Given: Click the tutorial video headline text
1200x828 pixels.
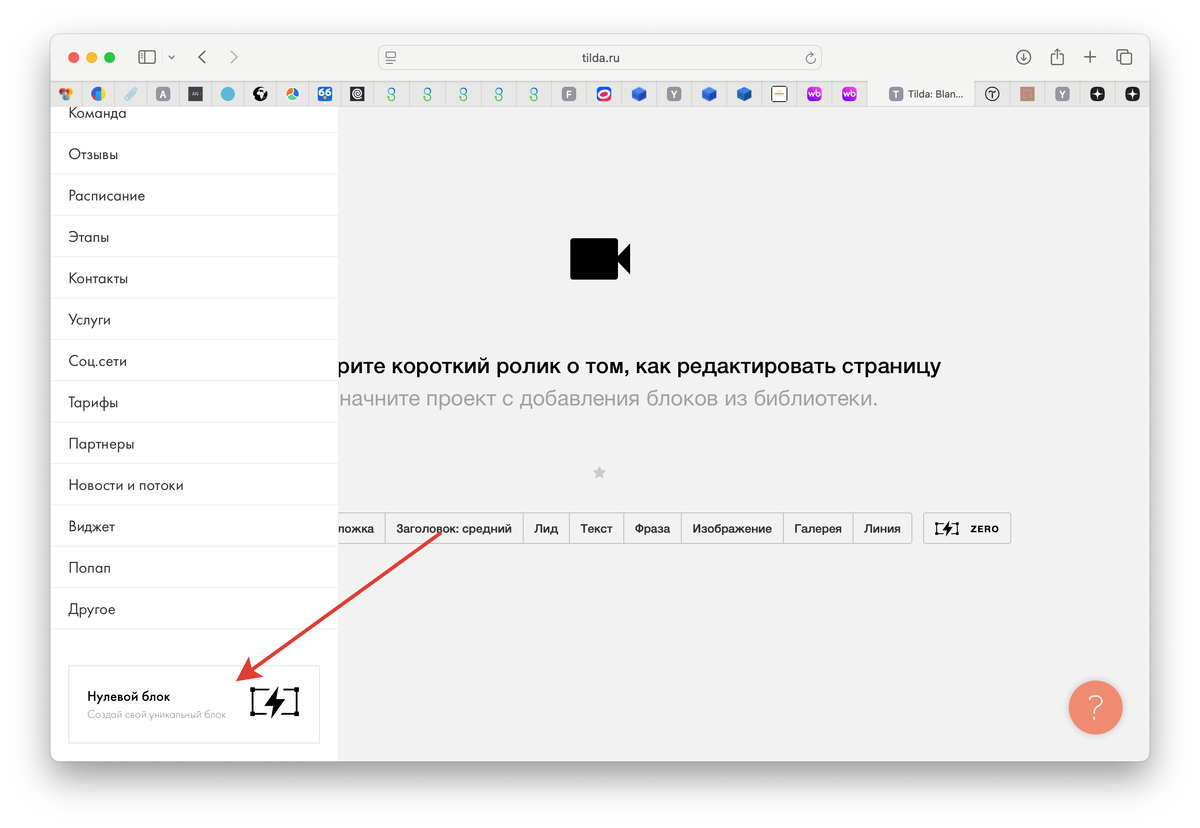Looking at the screenshot, I should pos(640,366).
